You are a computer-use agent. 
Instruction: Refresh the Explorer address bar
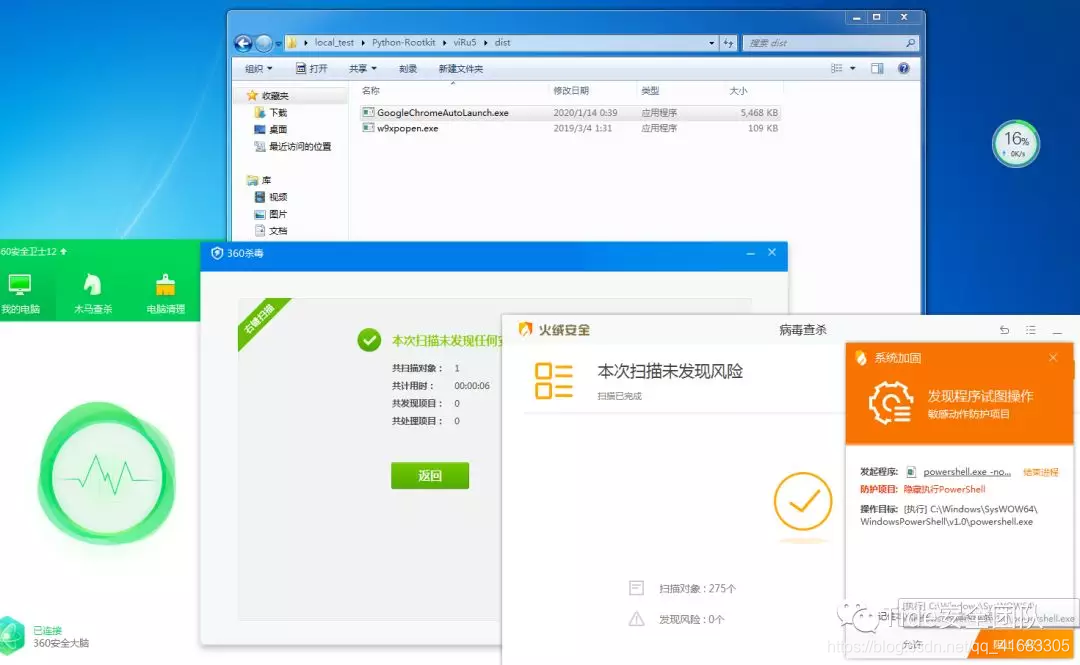729,43
